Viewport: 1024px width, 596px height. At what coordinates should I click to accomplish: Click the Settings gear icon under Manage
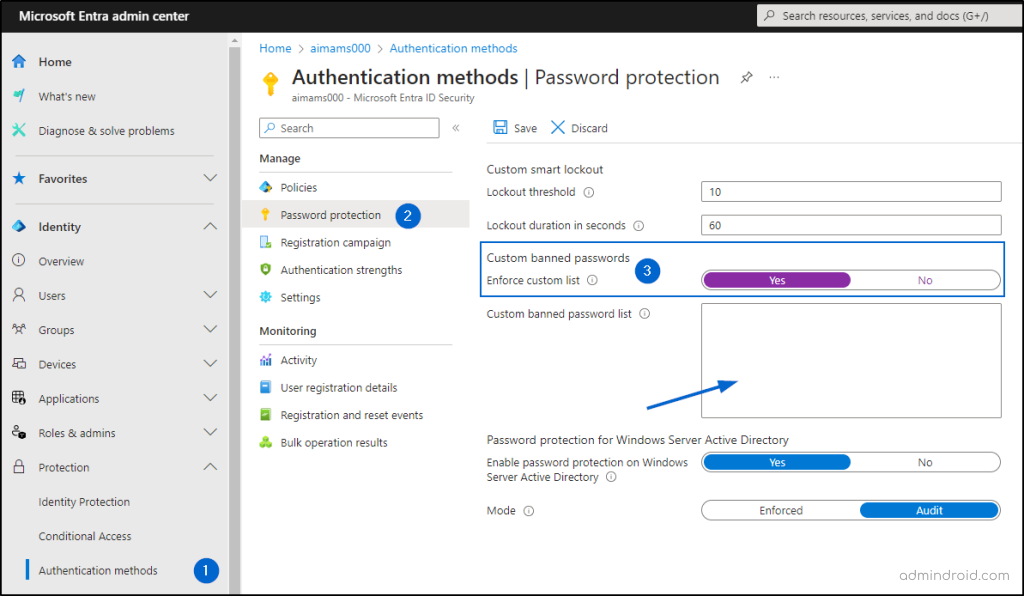266,297
